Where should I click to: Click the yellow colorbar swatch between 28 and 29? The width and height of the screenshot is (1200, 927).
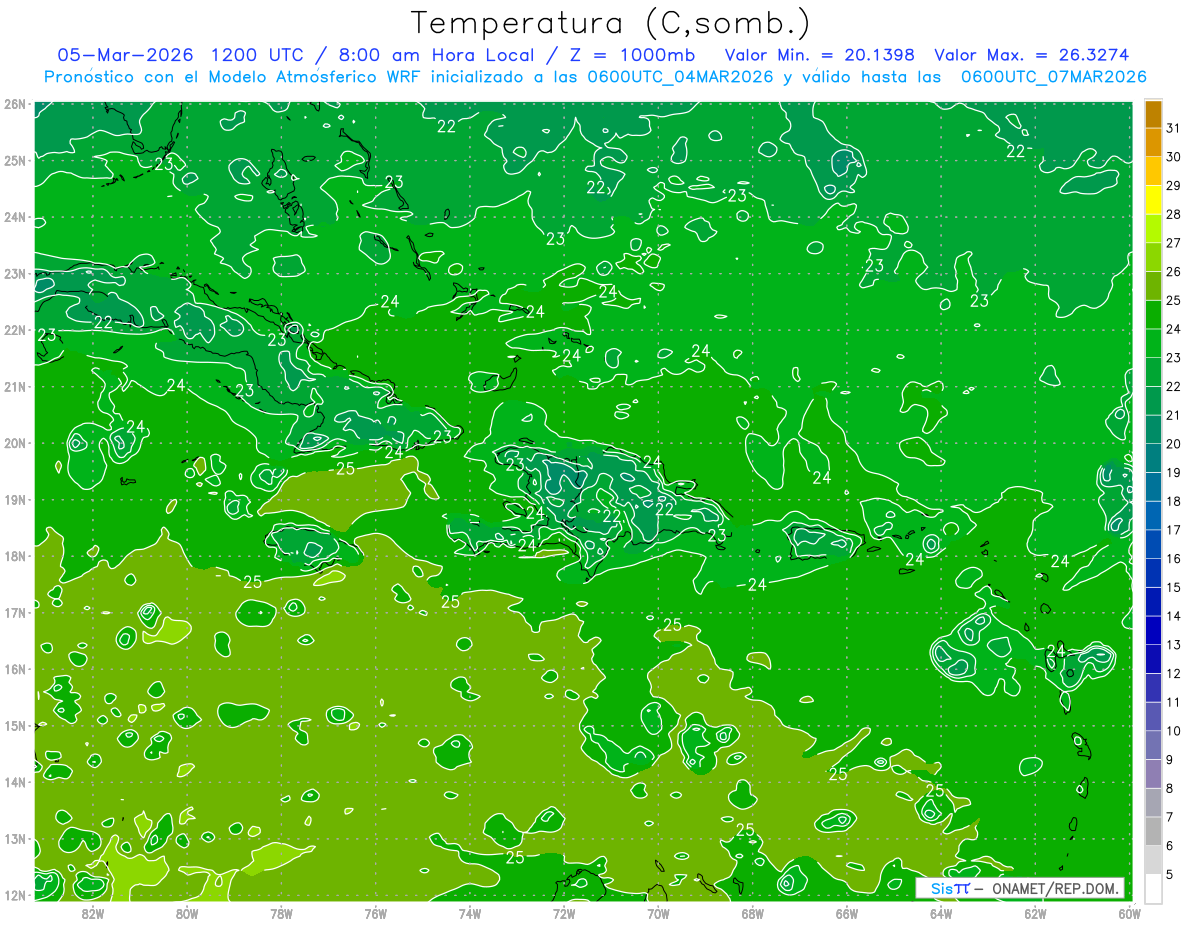click(x=1153, y=199)
